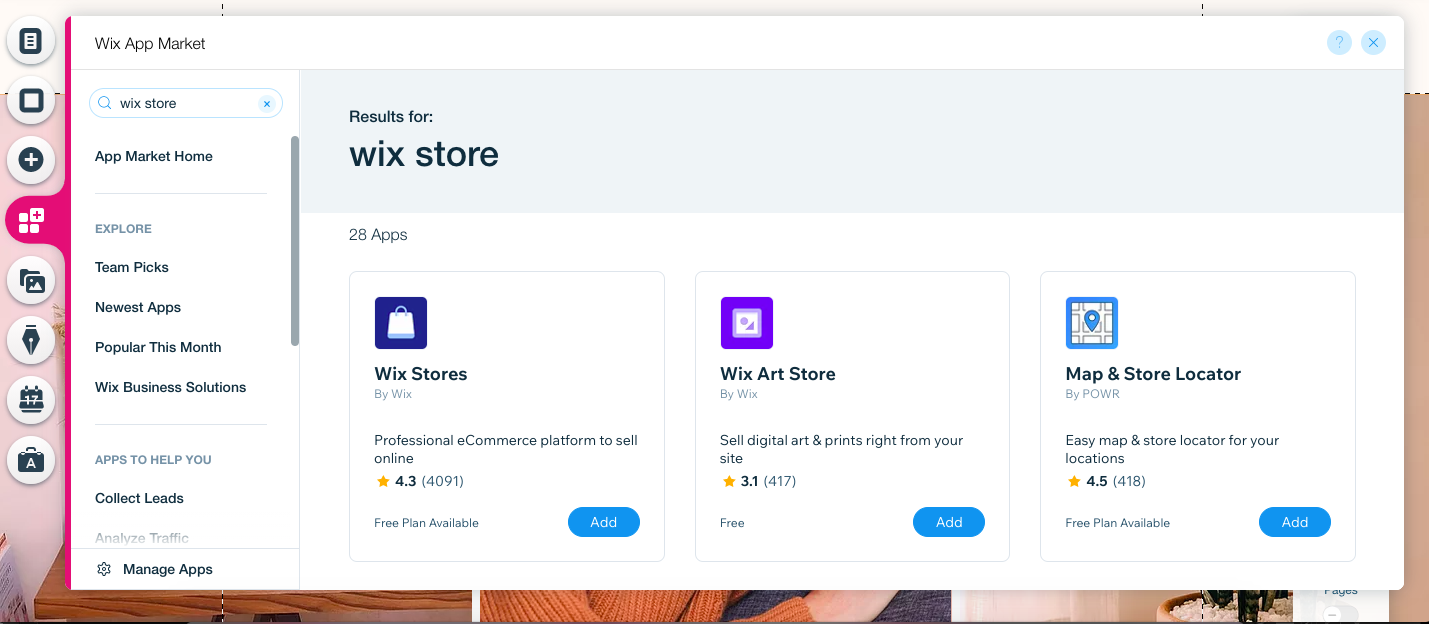
Task: Click the sidebar vertical scrollbar
Action: click(x=295, y=241)
